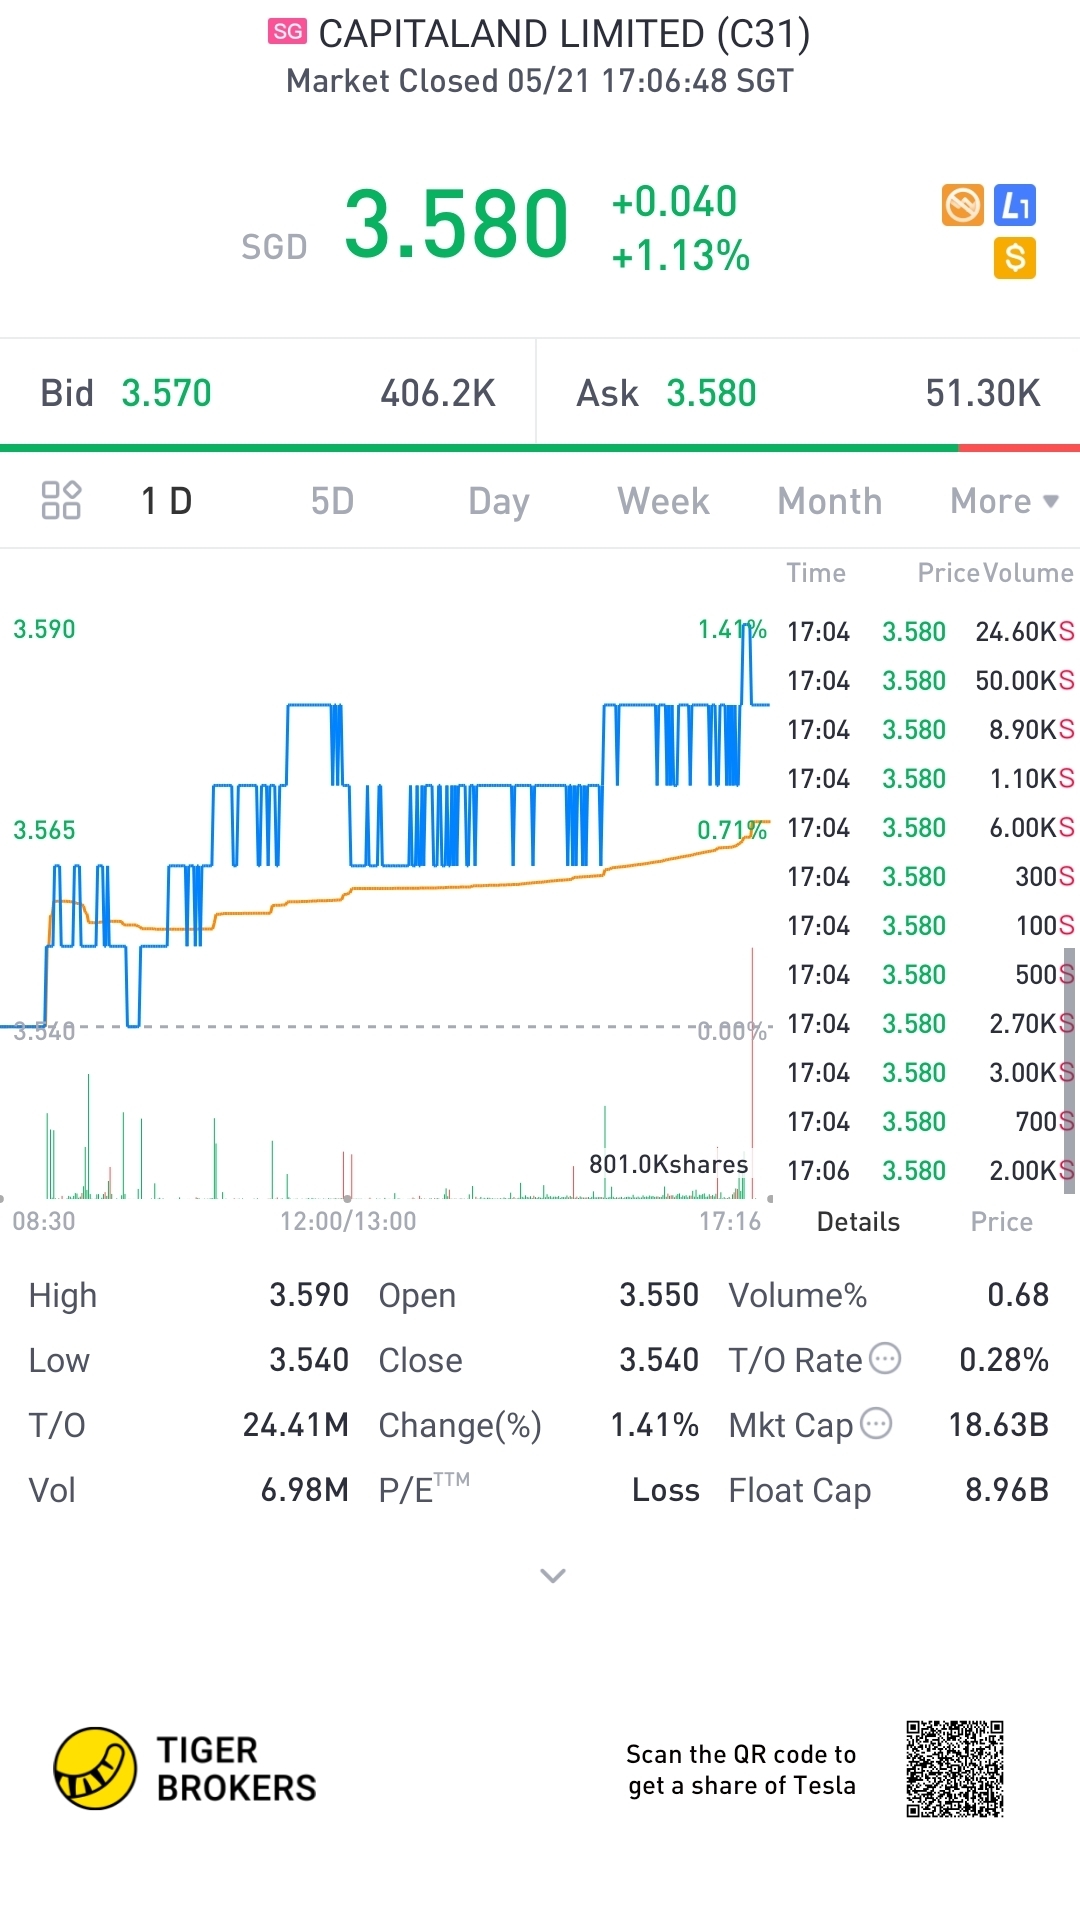
Task: Select the 1 D chart period
Action: 166,501
